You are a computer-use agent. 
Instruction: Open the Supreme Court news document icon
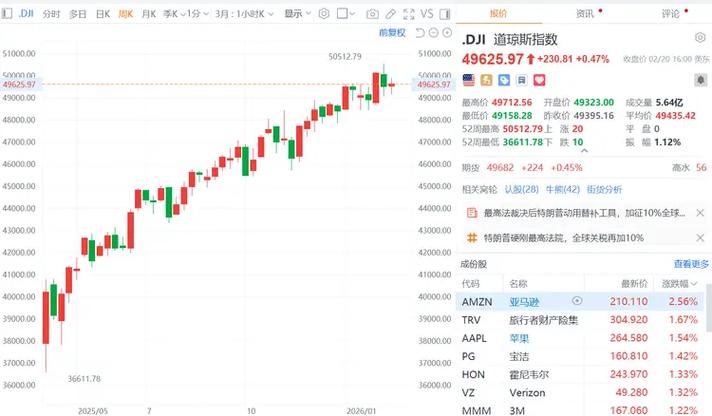(472, 213)
